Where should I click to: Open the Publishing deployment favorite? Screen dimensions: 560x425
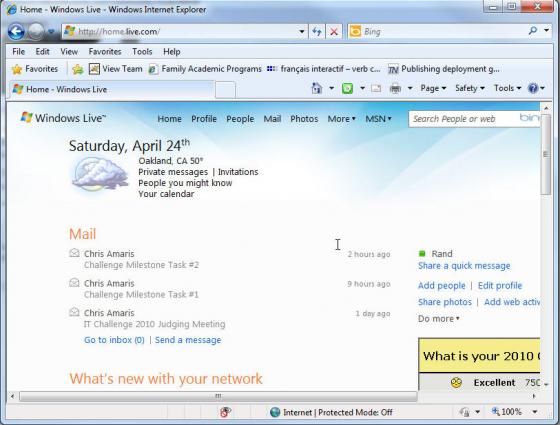(x=444, y=69)
